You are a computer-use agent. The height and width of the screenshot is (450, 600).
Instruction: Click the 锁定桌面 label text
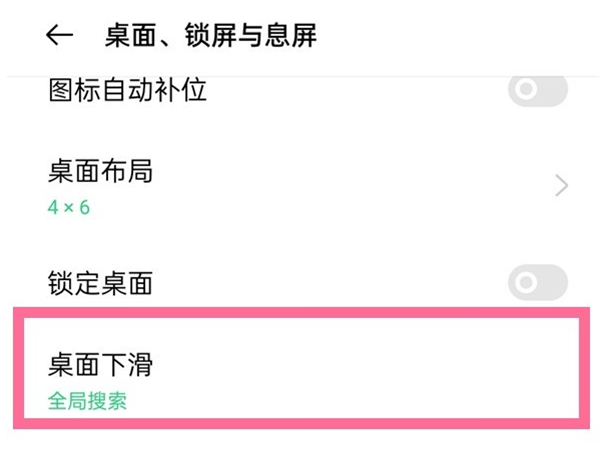[99, 283]
